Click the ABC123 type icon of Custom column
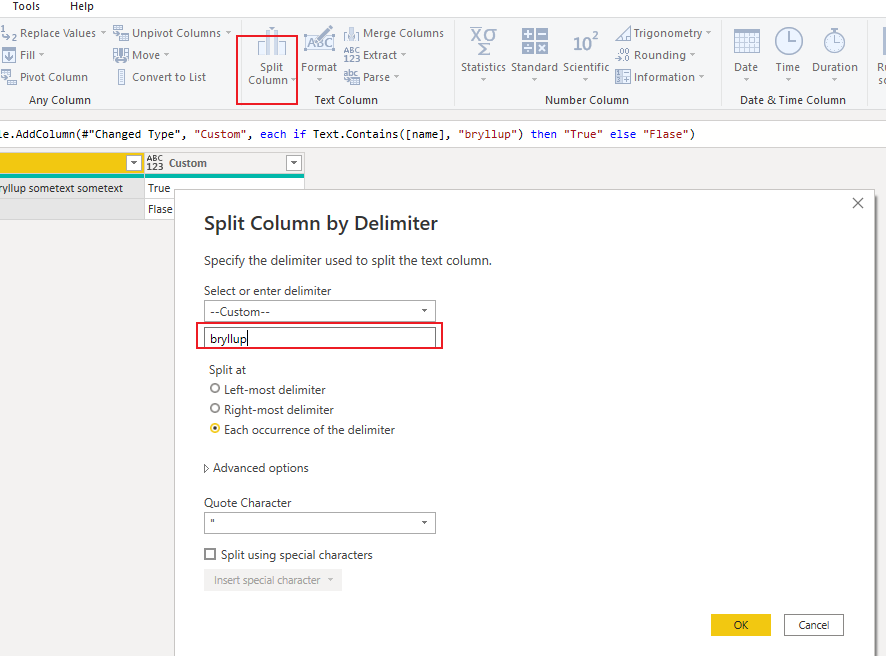Image resolution: width=886 pixels, height=656 pixels. tap(155, 163)
